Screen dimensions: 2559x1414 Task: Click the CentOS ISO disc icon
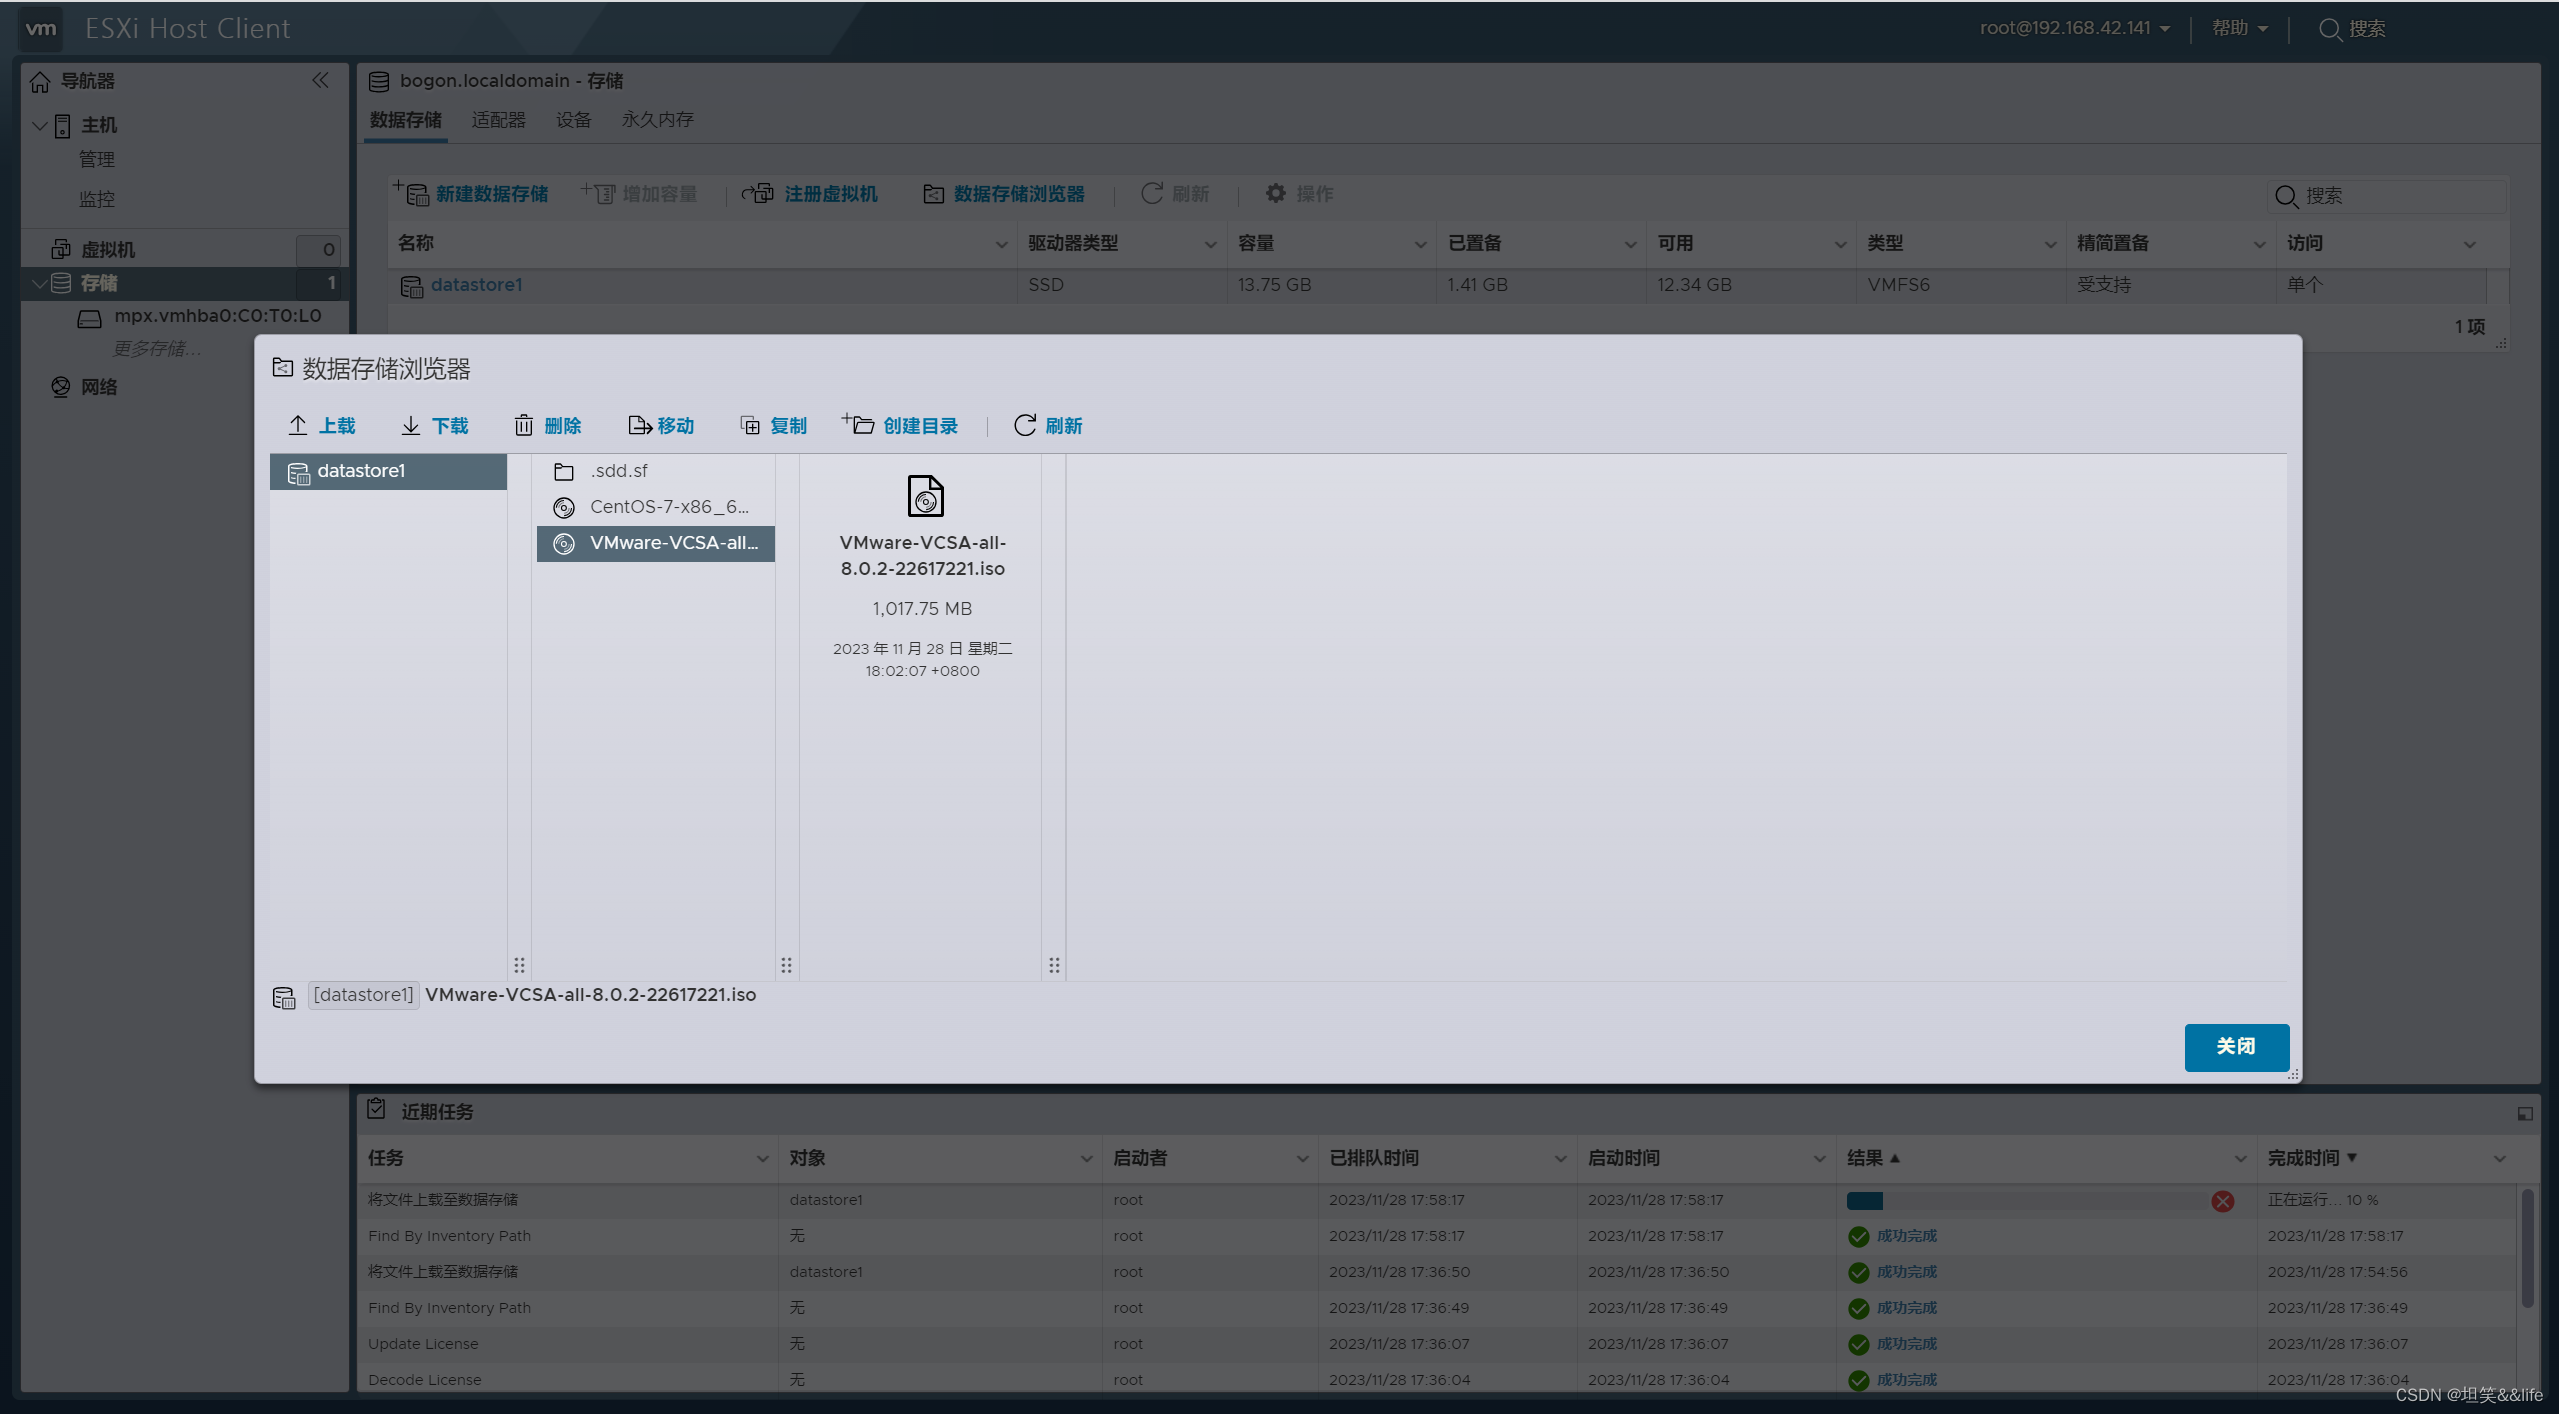click(x=564, y=508)
